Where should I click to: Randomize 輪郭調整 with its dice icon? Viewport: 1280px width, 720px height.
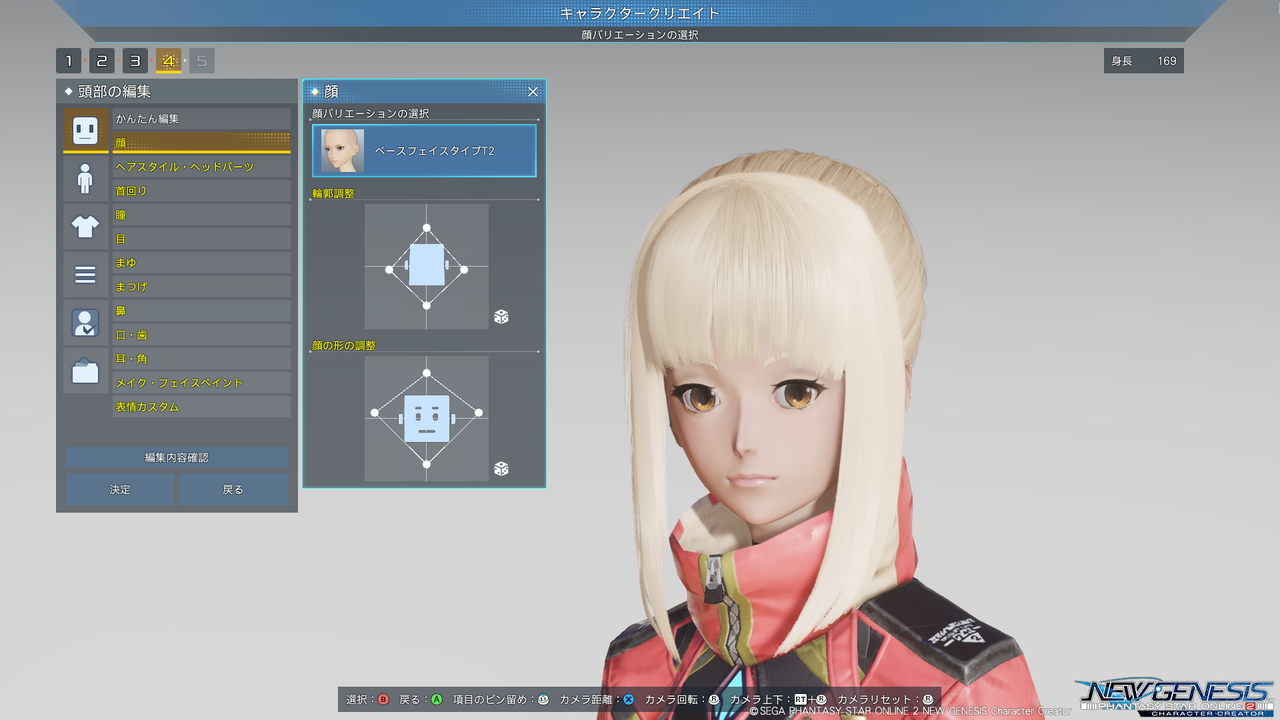click(x=501, y=317)
